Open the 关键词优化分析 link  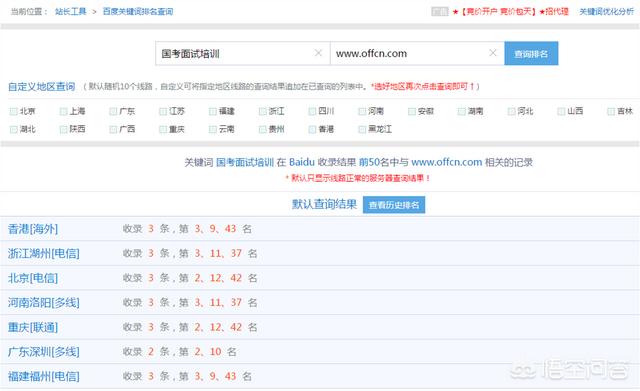[607, 11]
